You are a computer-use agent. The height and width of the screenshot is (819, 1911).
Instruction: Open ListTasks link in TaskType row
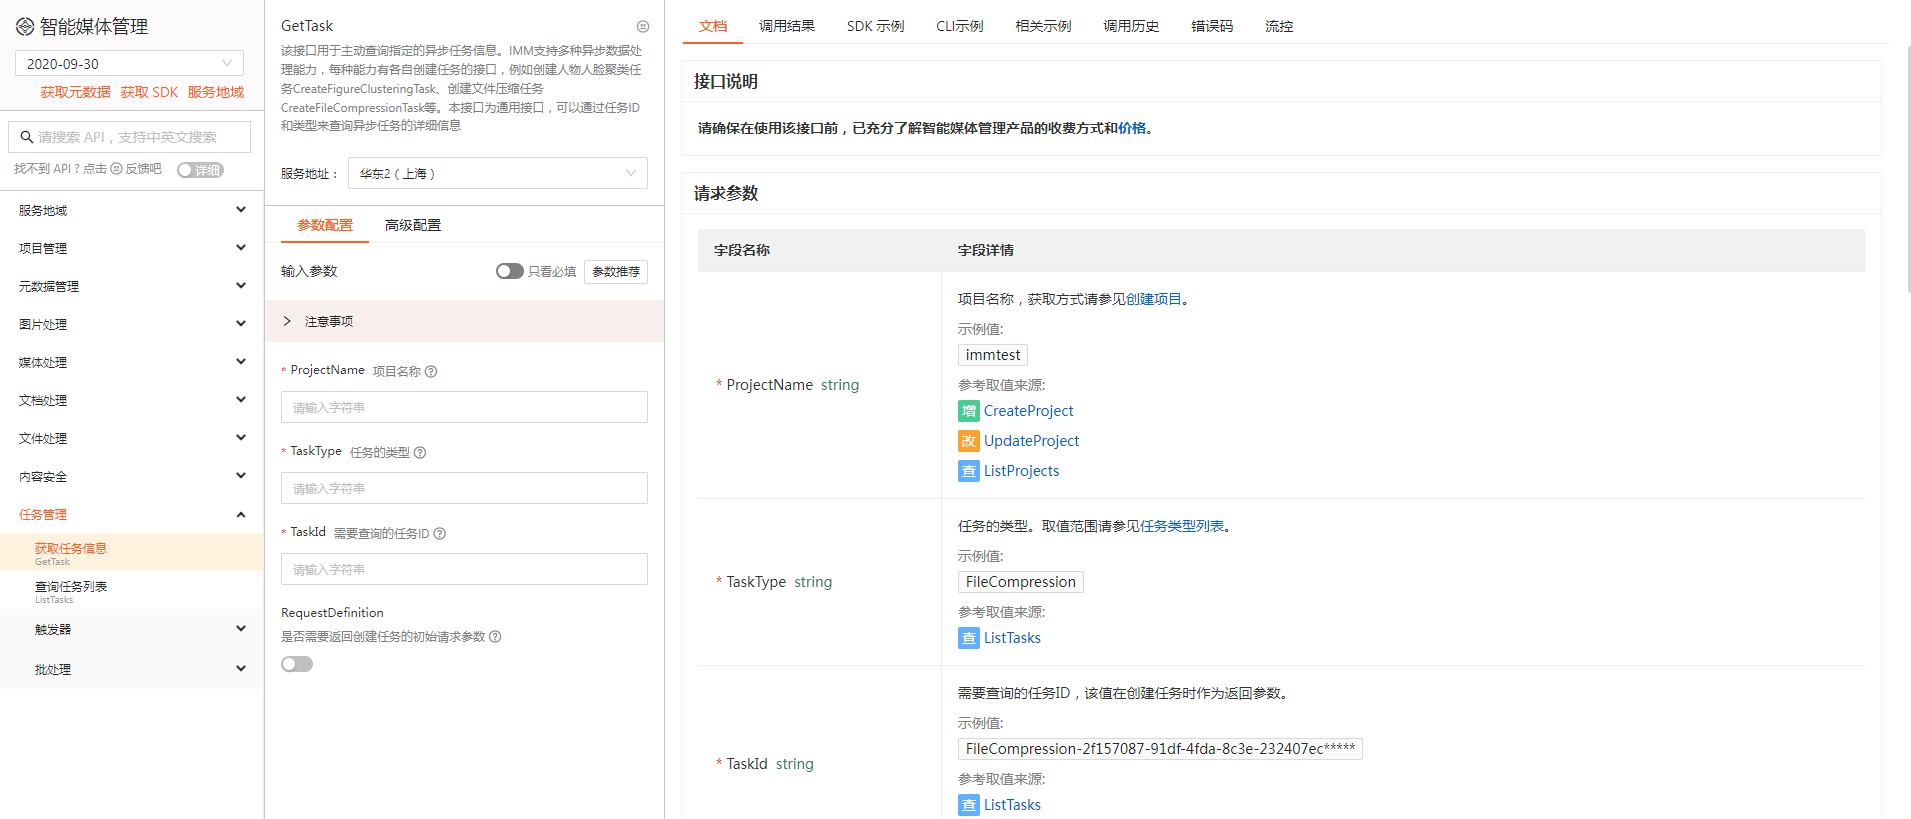click(x=1012, y=638)
